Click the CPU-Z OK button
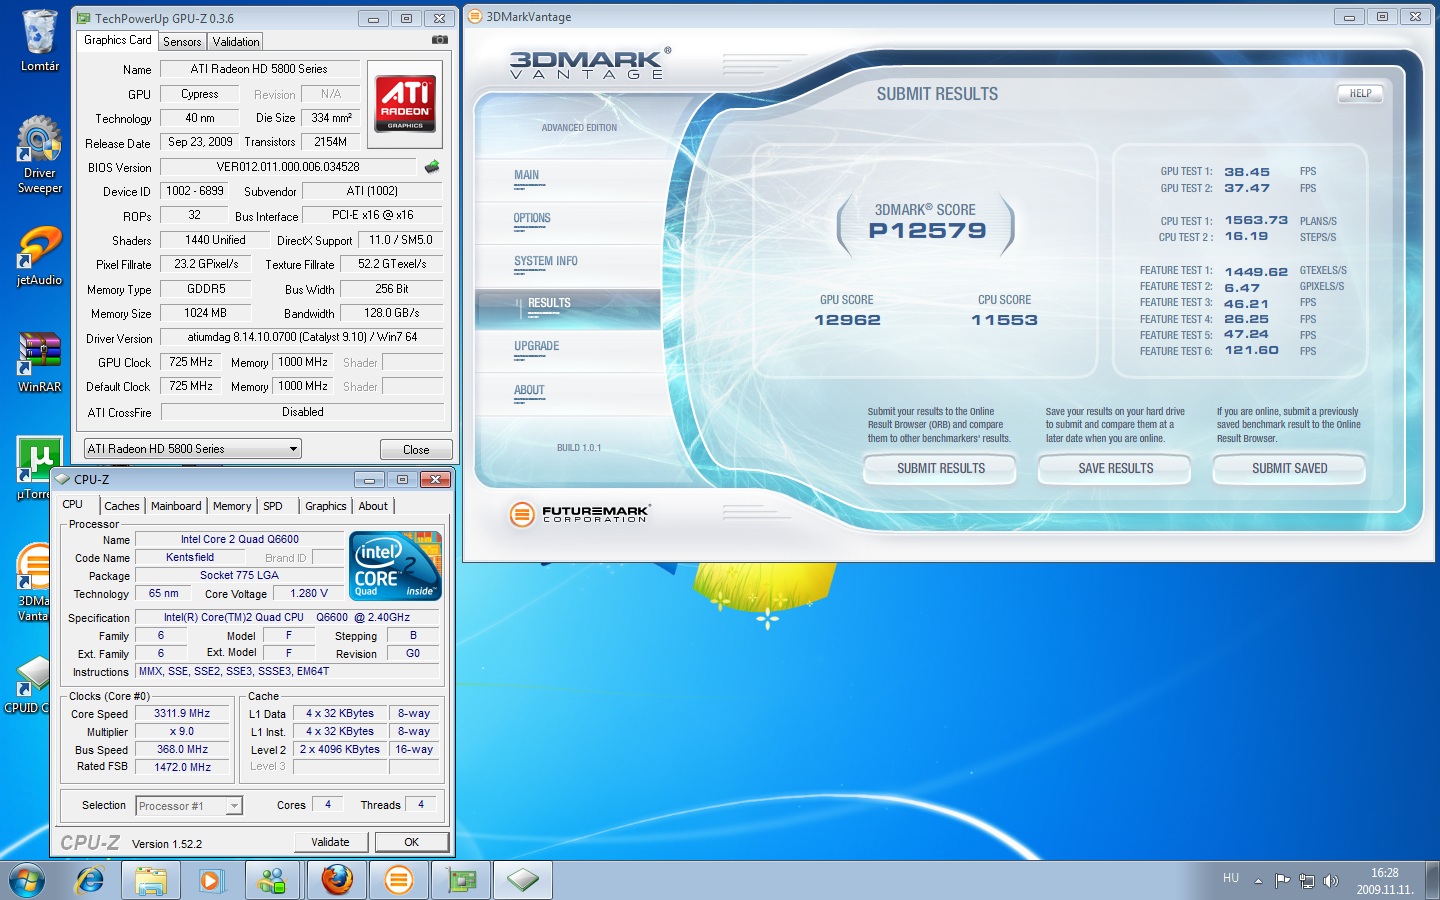This screenshot has height=900, width=1440. (411, 842)
